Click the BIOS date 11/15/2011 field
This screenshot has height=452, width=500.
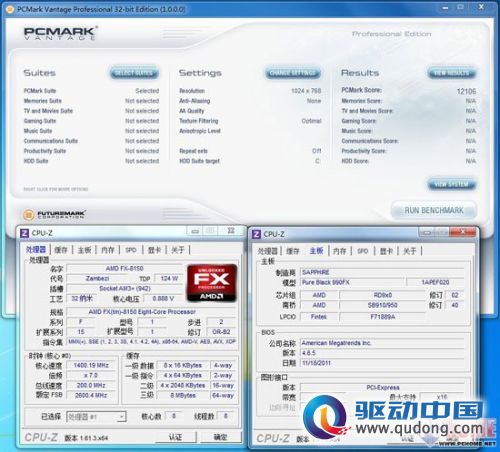click(x=382, y=363)
